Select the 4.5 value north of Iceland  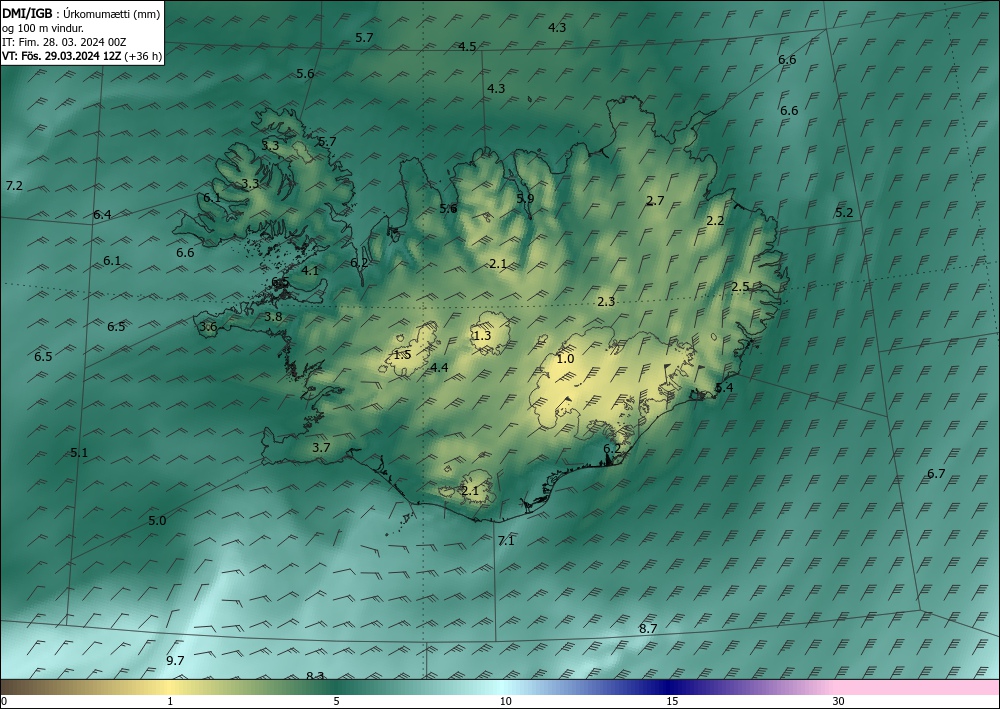(x=467, y=47)
